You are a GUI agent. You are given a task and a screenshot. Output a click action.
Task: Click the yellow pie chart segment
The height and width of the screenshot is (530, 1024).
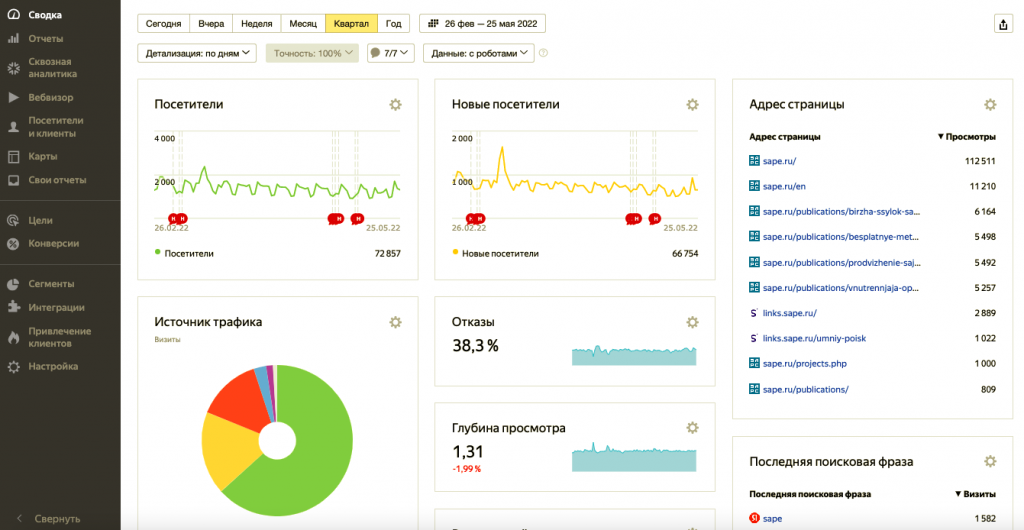click(229, 447)
